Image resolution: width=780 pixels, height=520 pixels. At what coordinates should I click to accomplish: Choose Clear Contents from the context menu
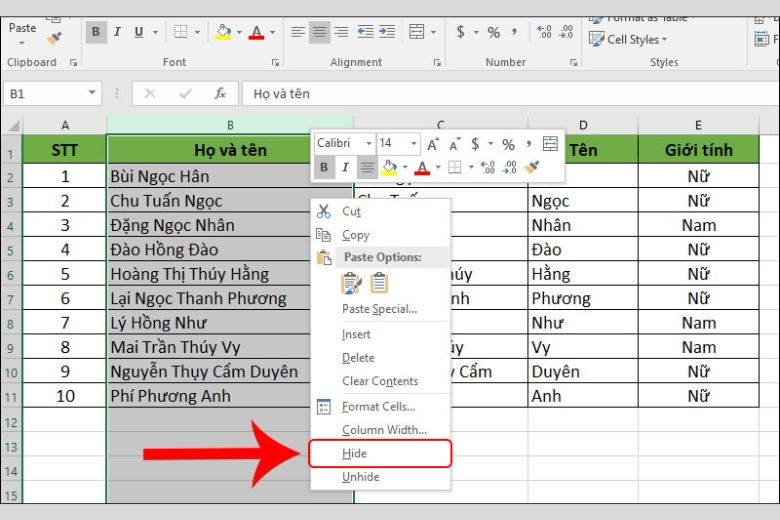coord(381,381)
